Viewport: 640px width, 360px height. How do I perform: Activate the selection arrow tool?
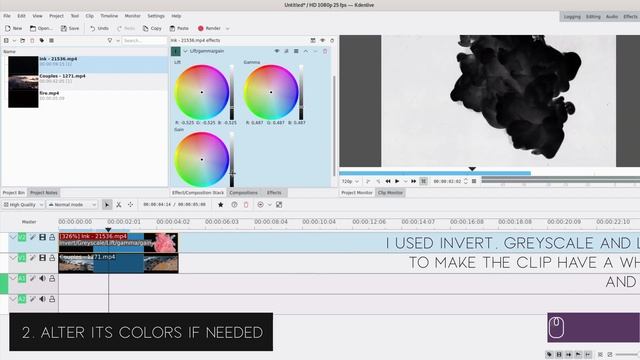[x=107, y=204]
